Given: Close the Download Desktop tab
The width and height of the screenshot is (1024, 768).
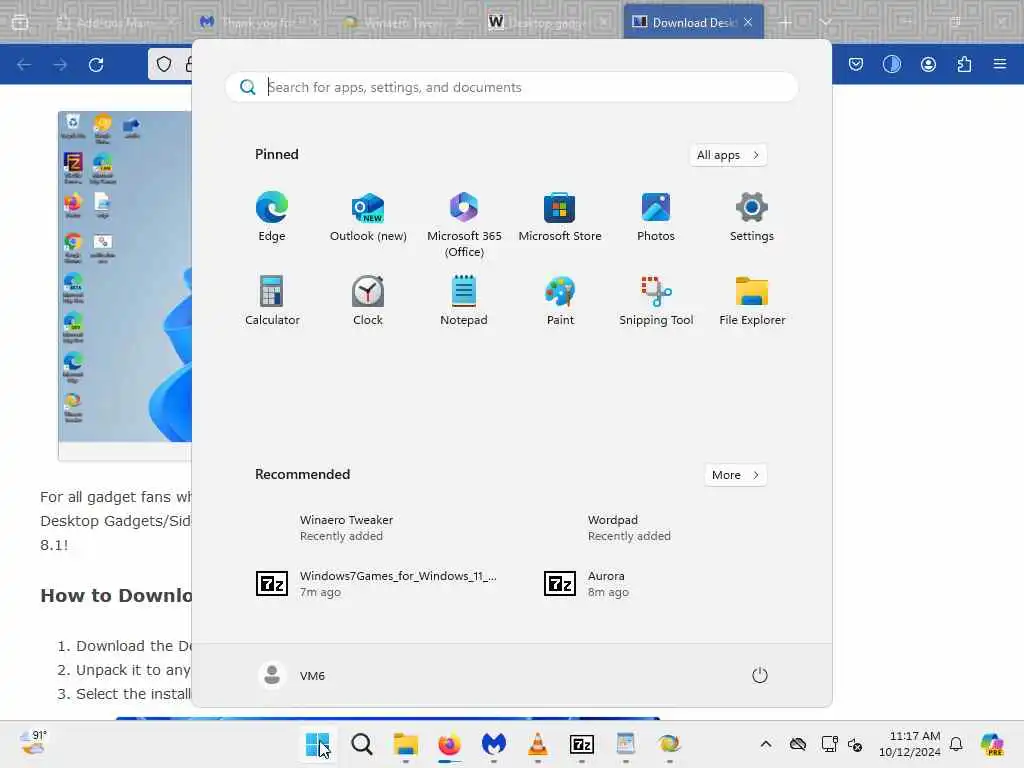Looking at the screenshot, I should tap(748, 22).
